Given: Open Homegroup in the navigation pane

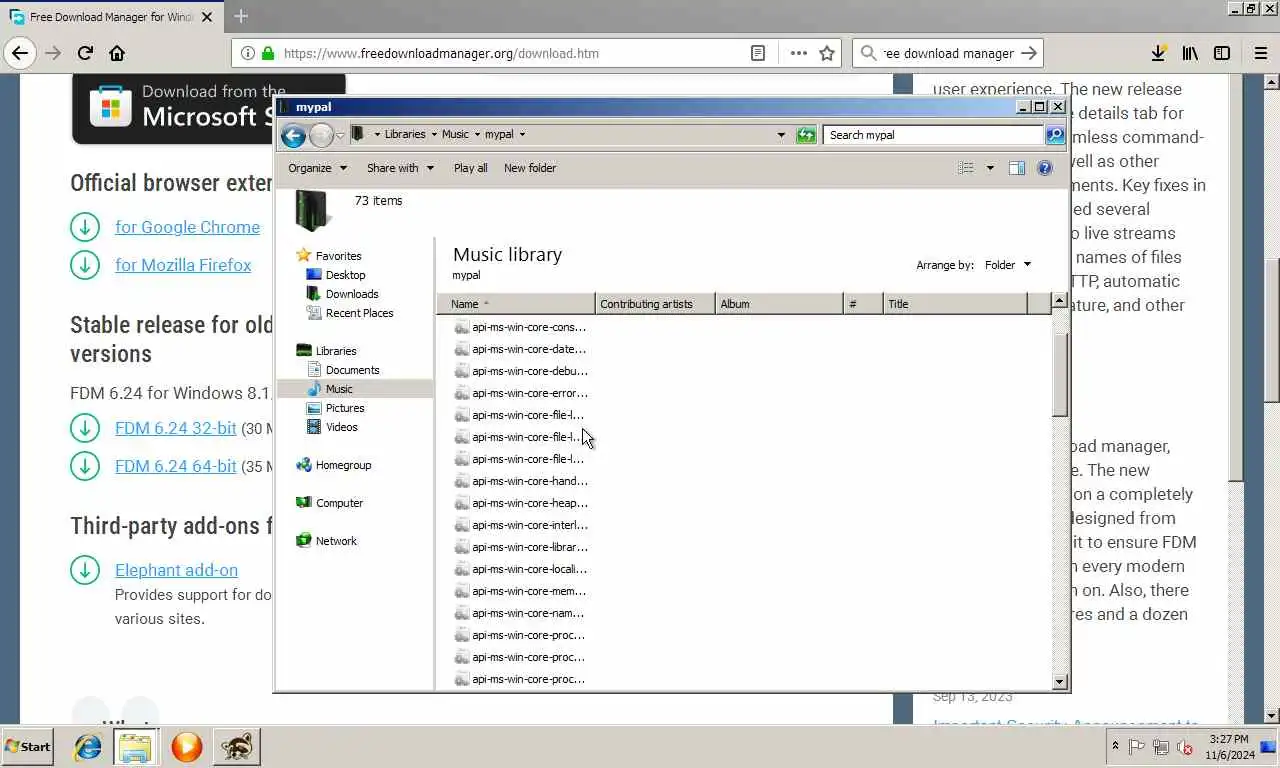Looking at the screenshot, I should pyautogui.click(x=343, y=465).
